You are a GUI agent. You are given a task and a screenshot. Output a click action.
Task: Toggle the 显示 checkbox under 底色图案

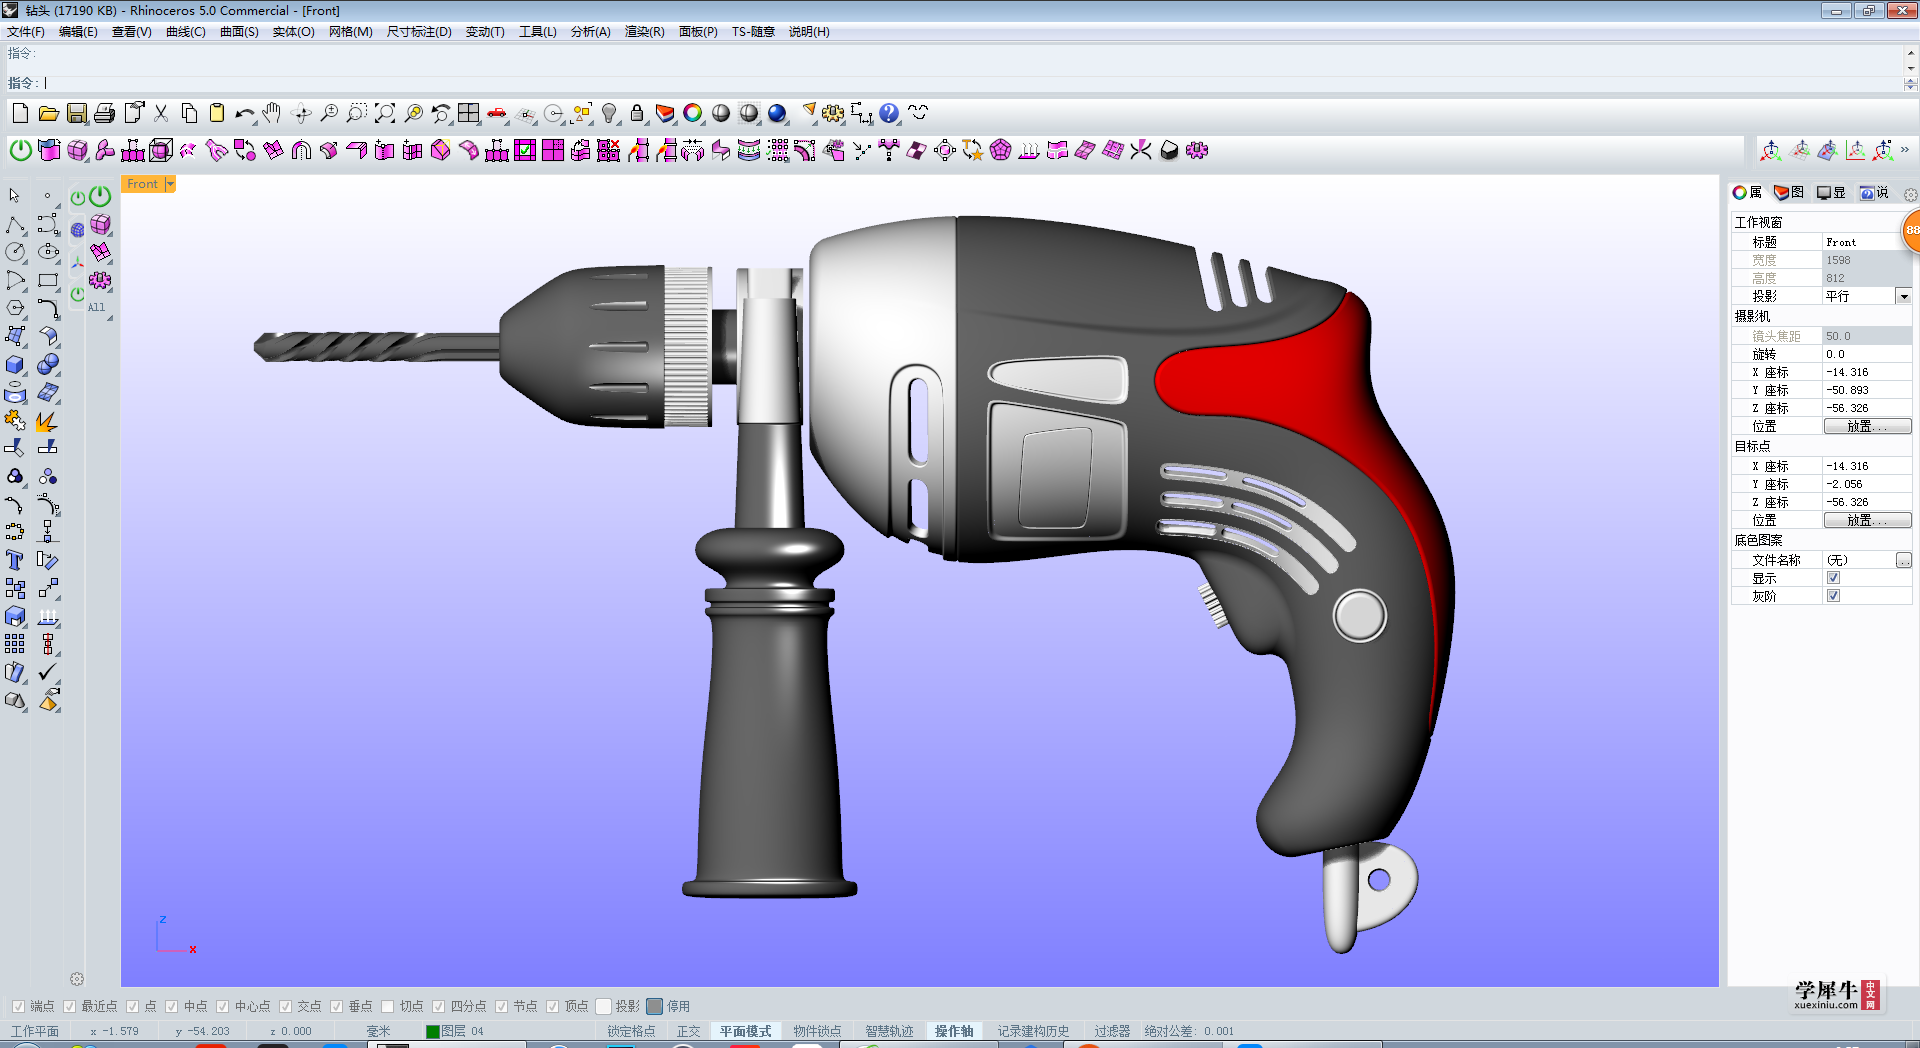tap(1833, 578)
